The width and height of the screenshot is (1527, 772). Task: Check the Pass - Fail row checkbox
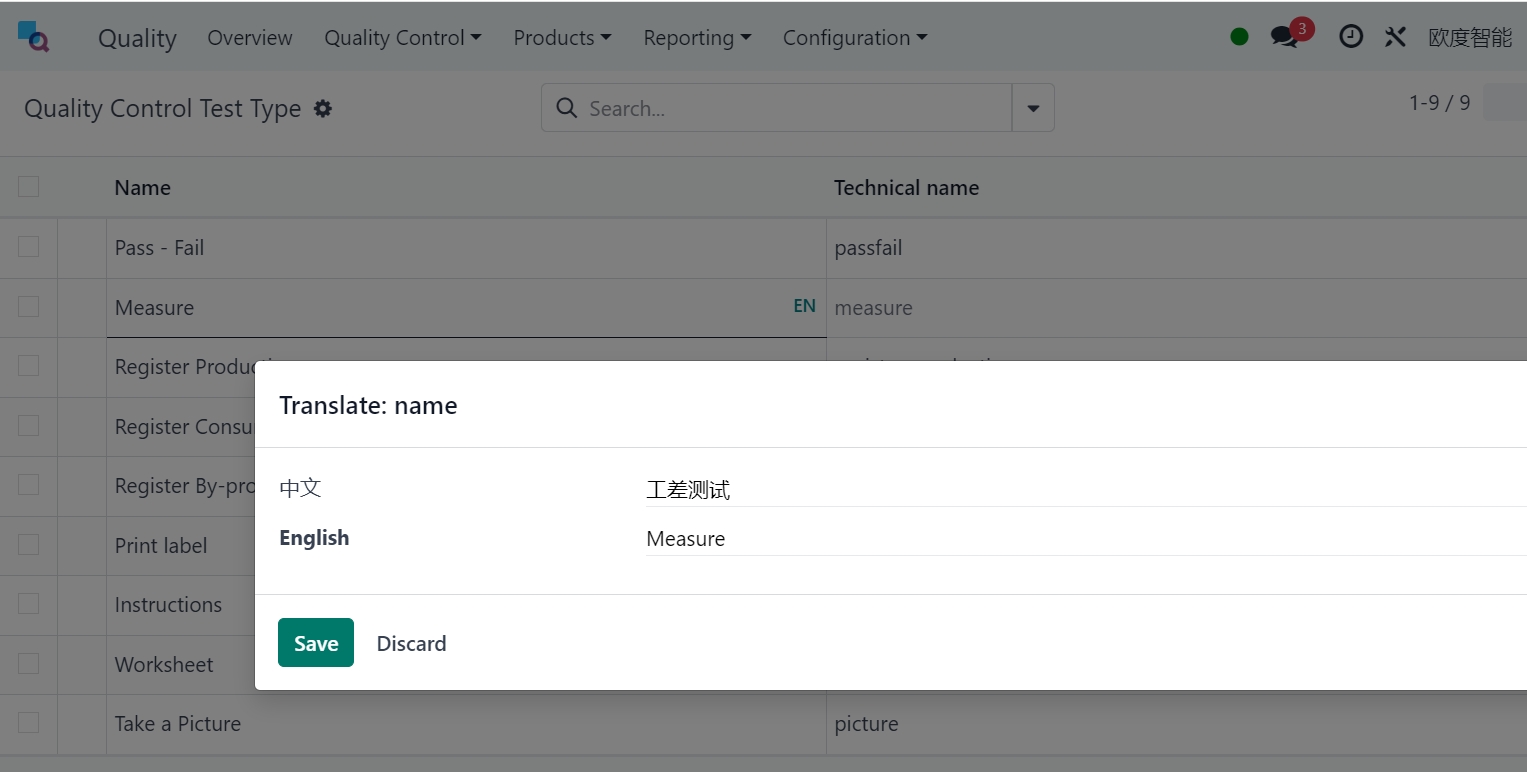(x=28, y=247)
